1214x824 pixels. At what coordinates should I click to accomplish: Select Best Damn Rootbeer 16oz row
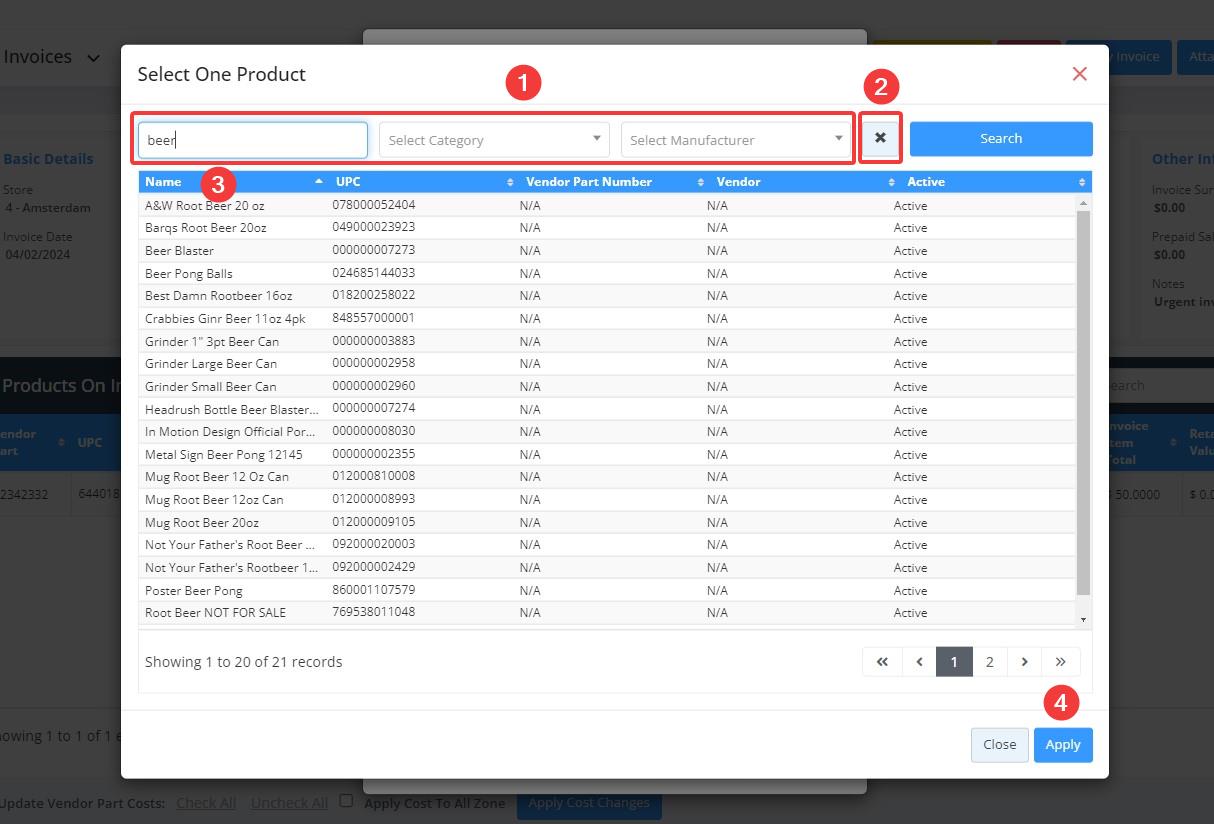click(x=607, y=296)
